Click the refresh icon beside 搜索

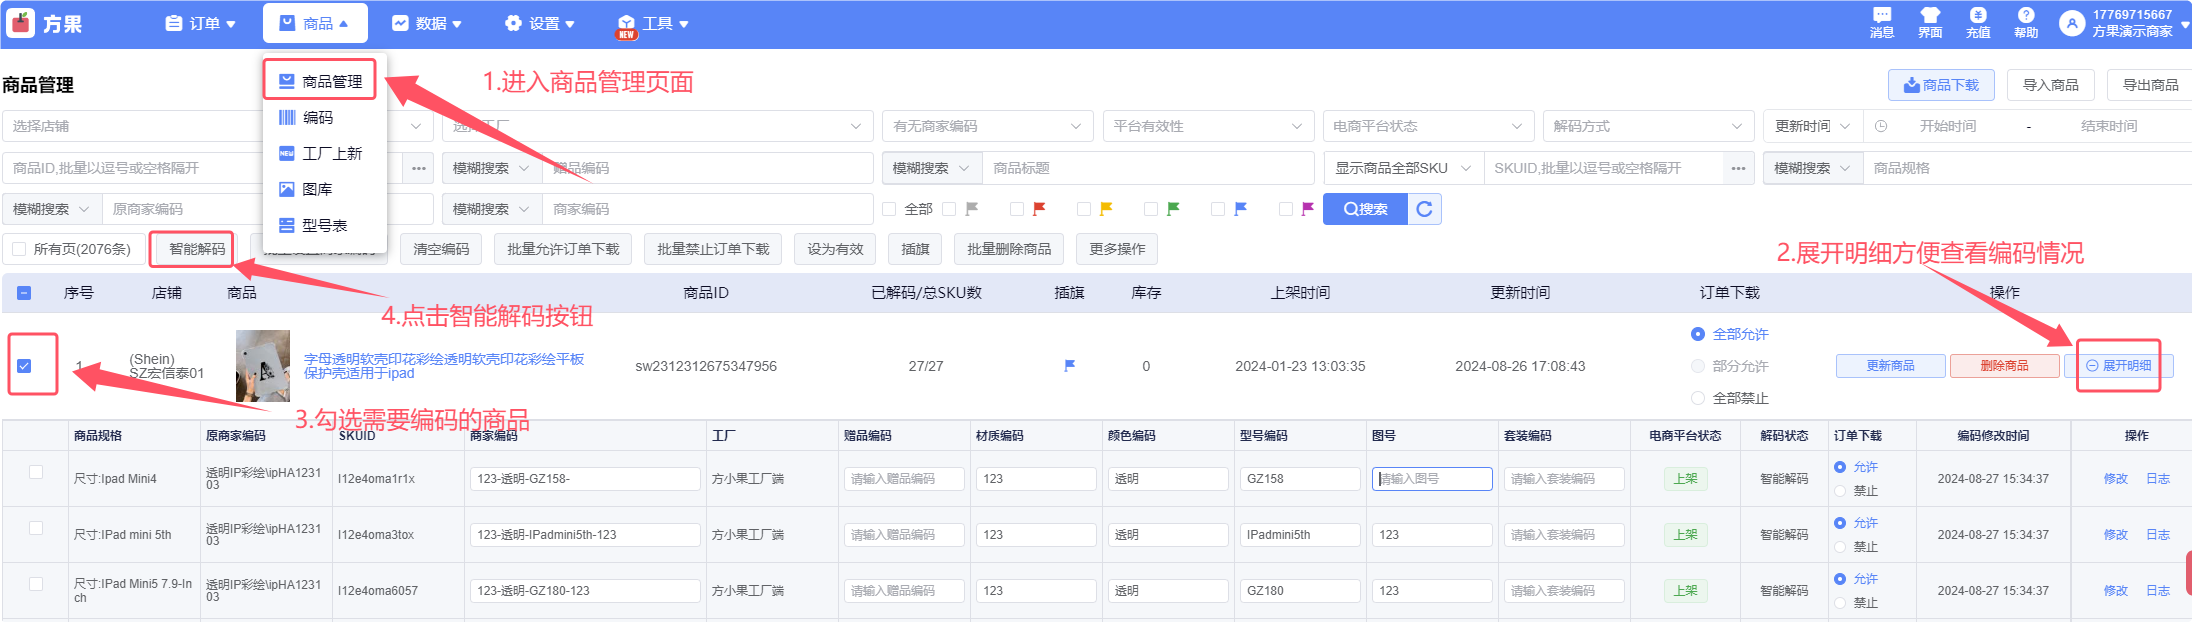(x=1424, y=209)
